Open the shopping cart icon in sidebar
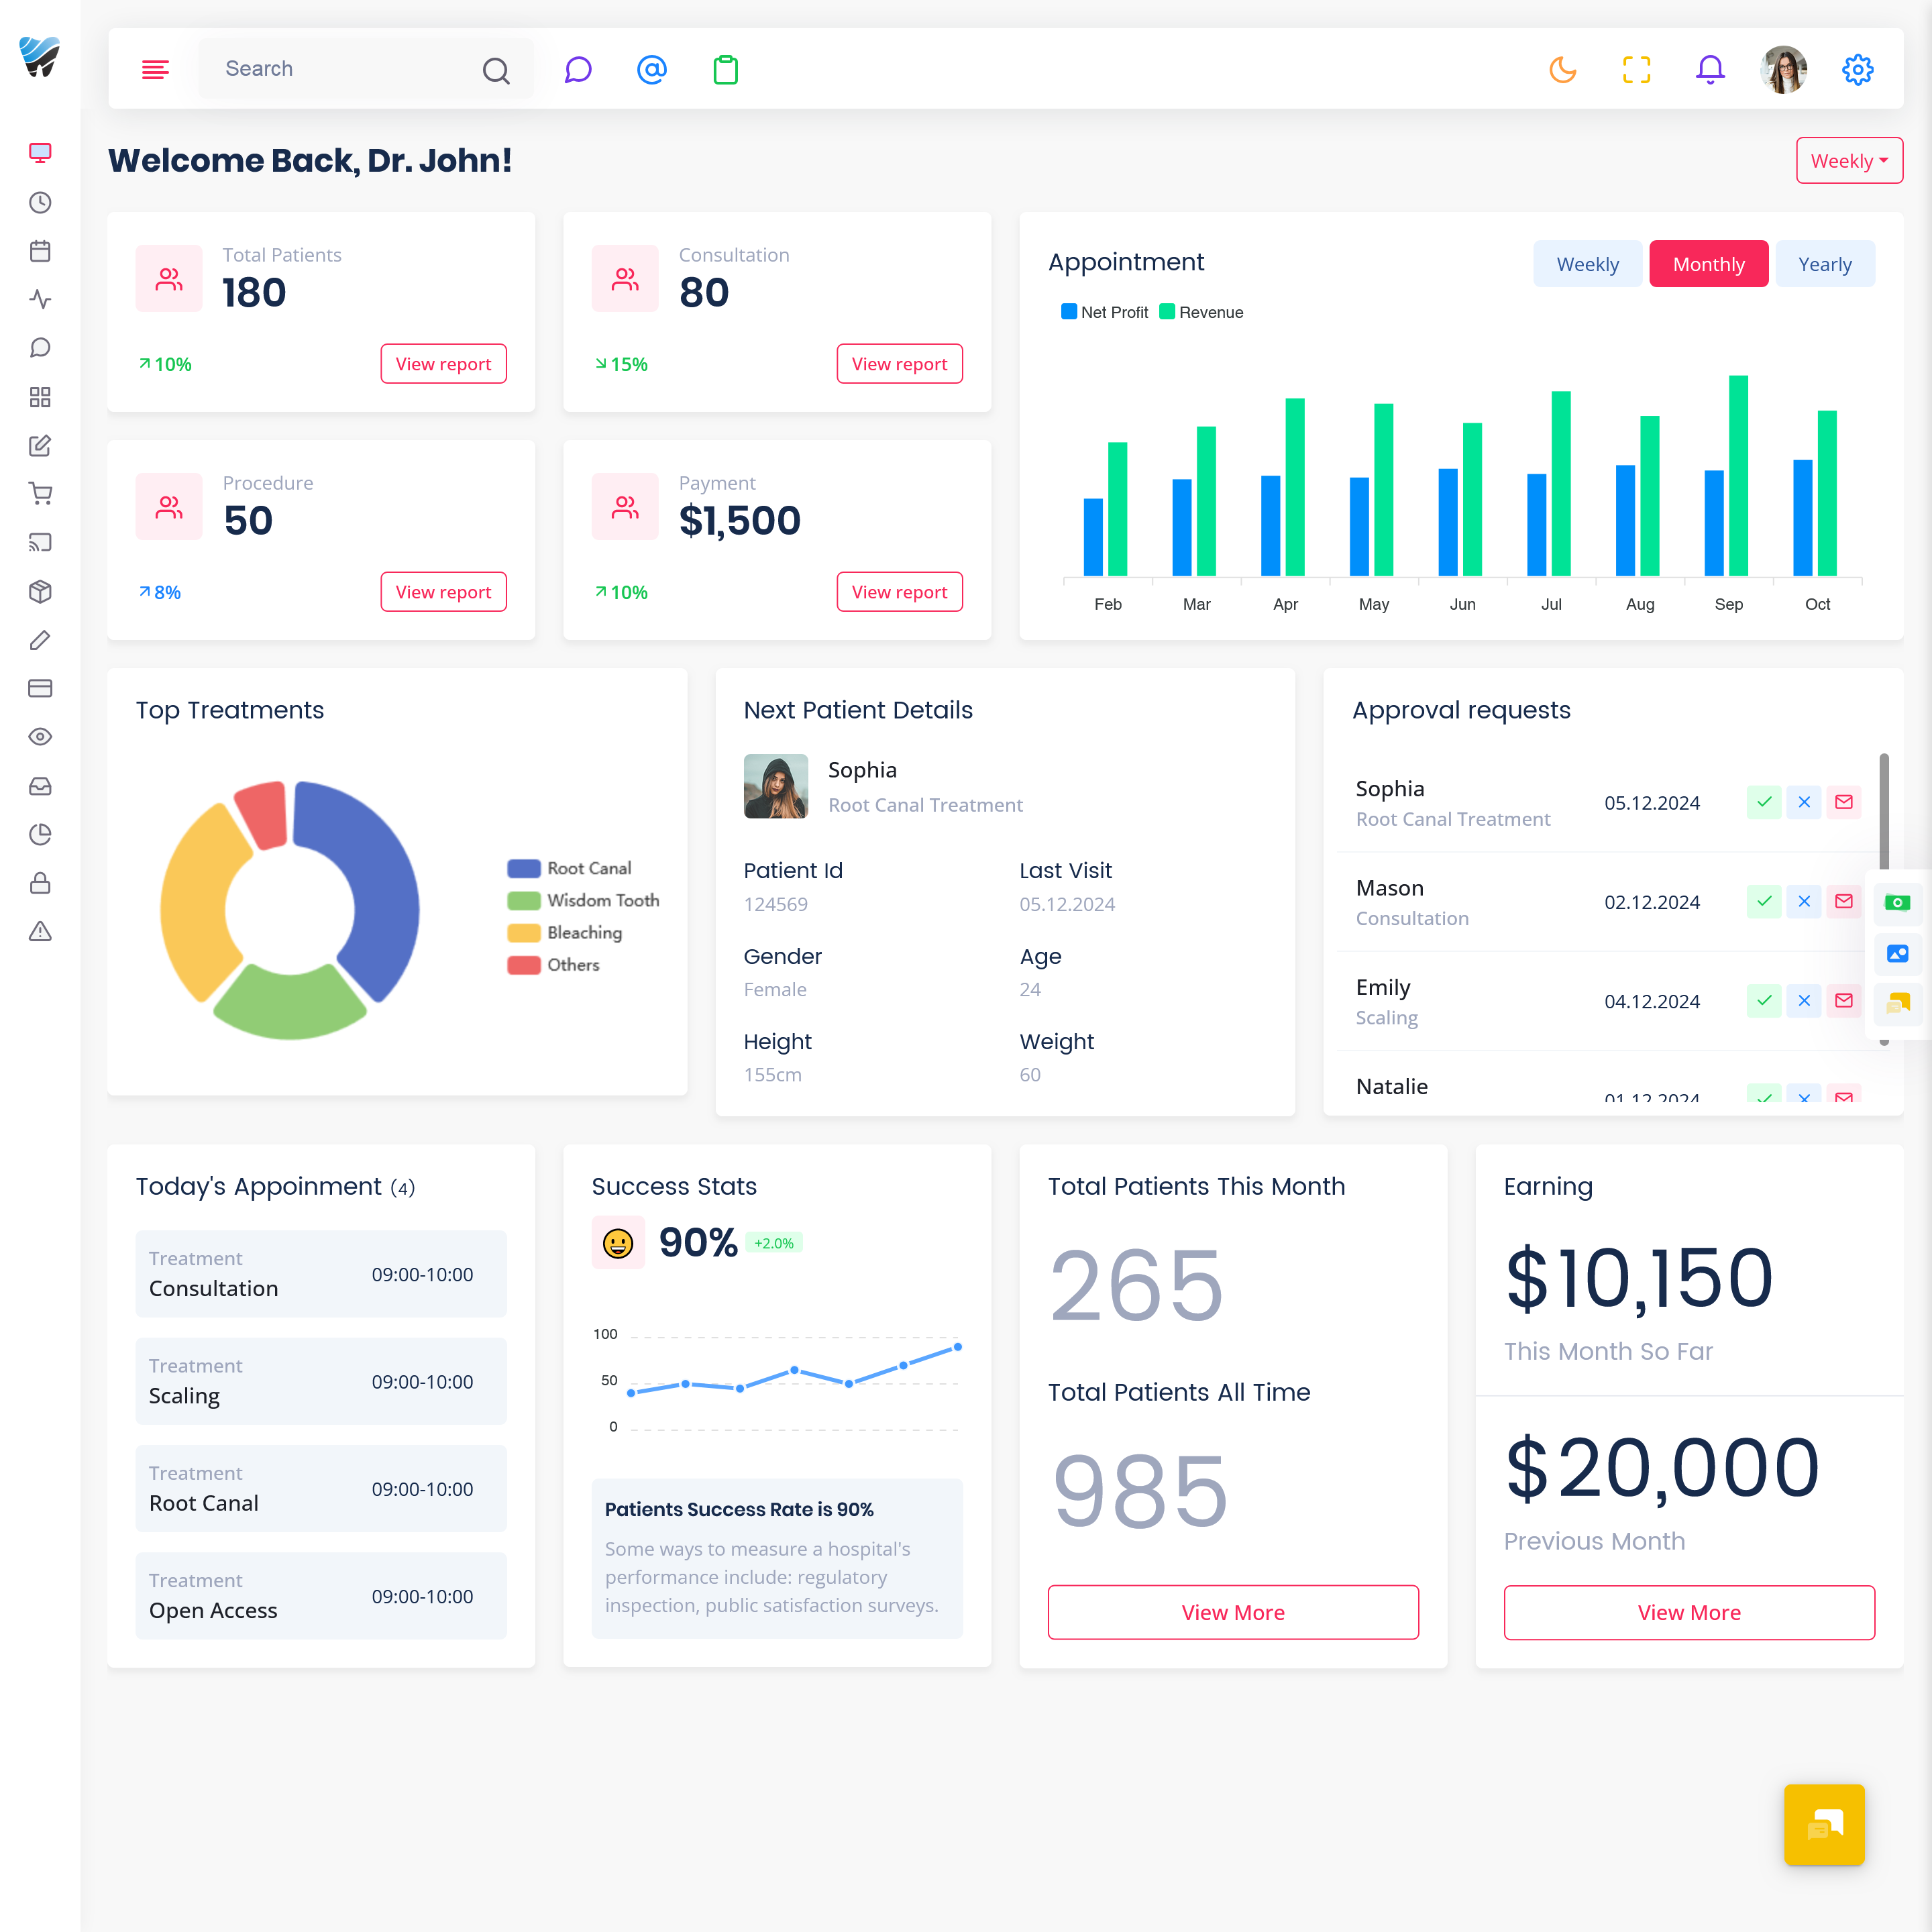This screenshot has height=1932, width=1932. point(40,494)
